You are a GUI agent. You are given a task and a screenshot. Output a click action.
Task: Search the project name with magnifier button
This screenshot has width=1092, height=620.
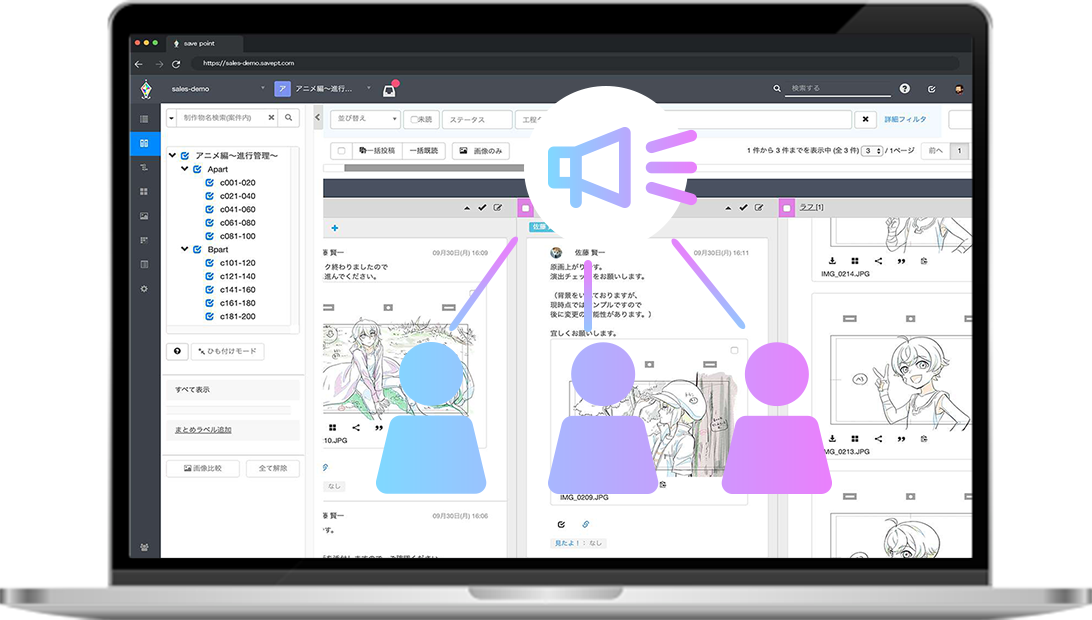coord(288,118)
